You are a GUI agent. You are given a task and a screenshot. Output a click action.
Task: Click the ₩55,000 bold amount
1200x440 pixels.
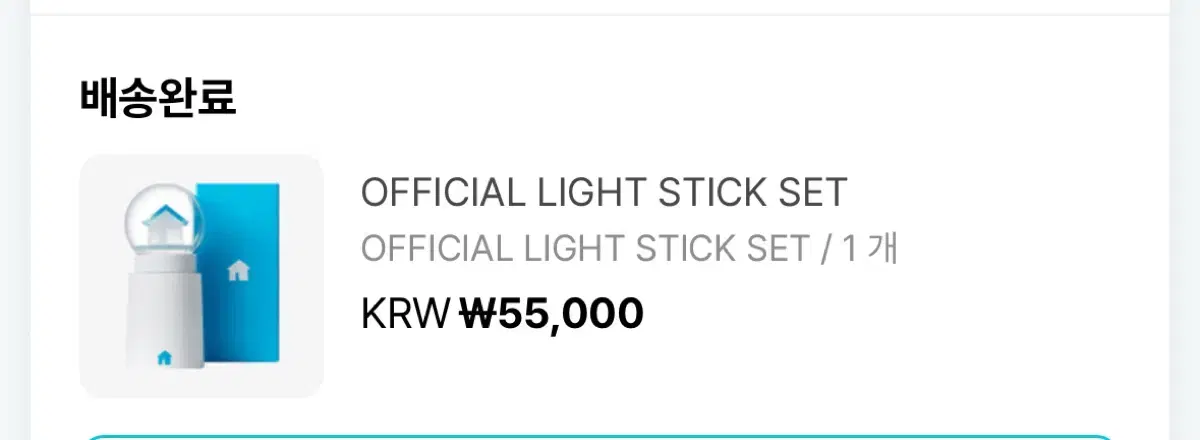pyautogui.click(x=551, y=314)
